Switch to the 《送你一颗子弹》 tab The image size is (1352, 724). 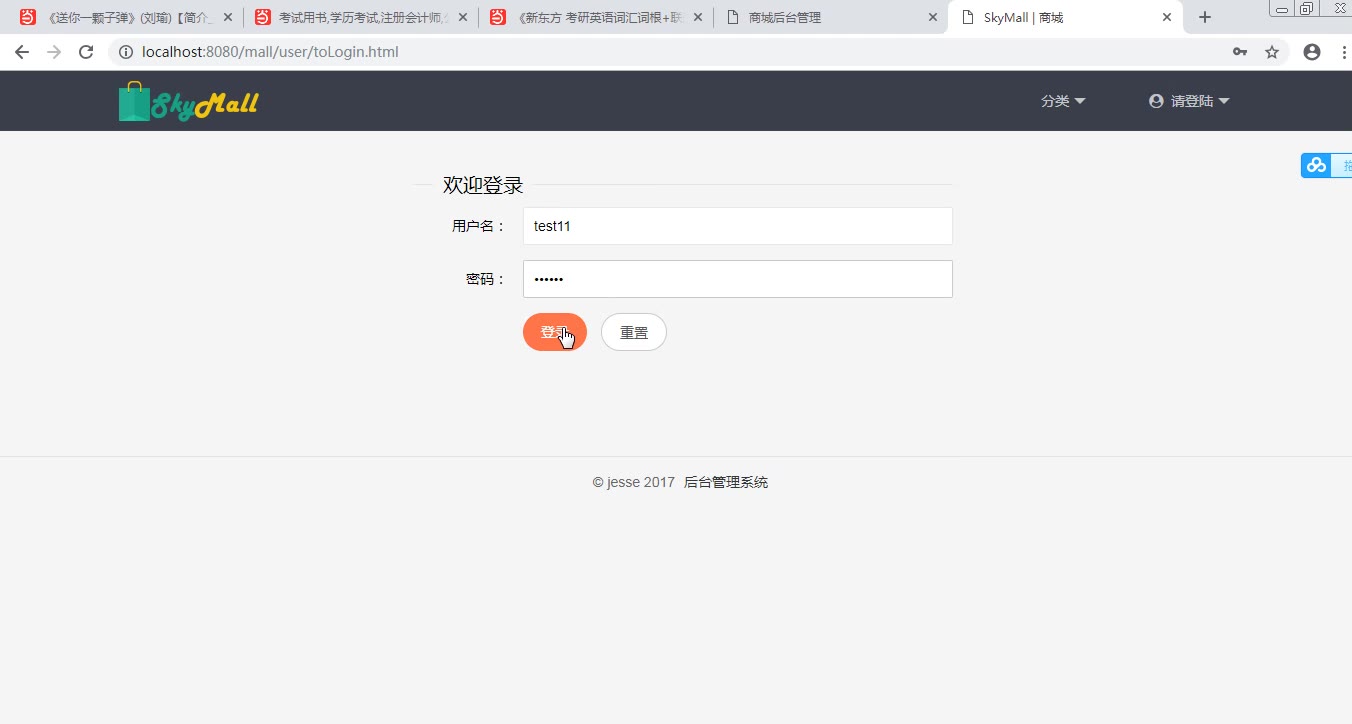click(x=124, y=17)
